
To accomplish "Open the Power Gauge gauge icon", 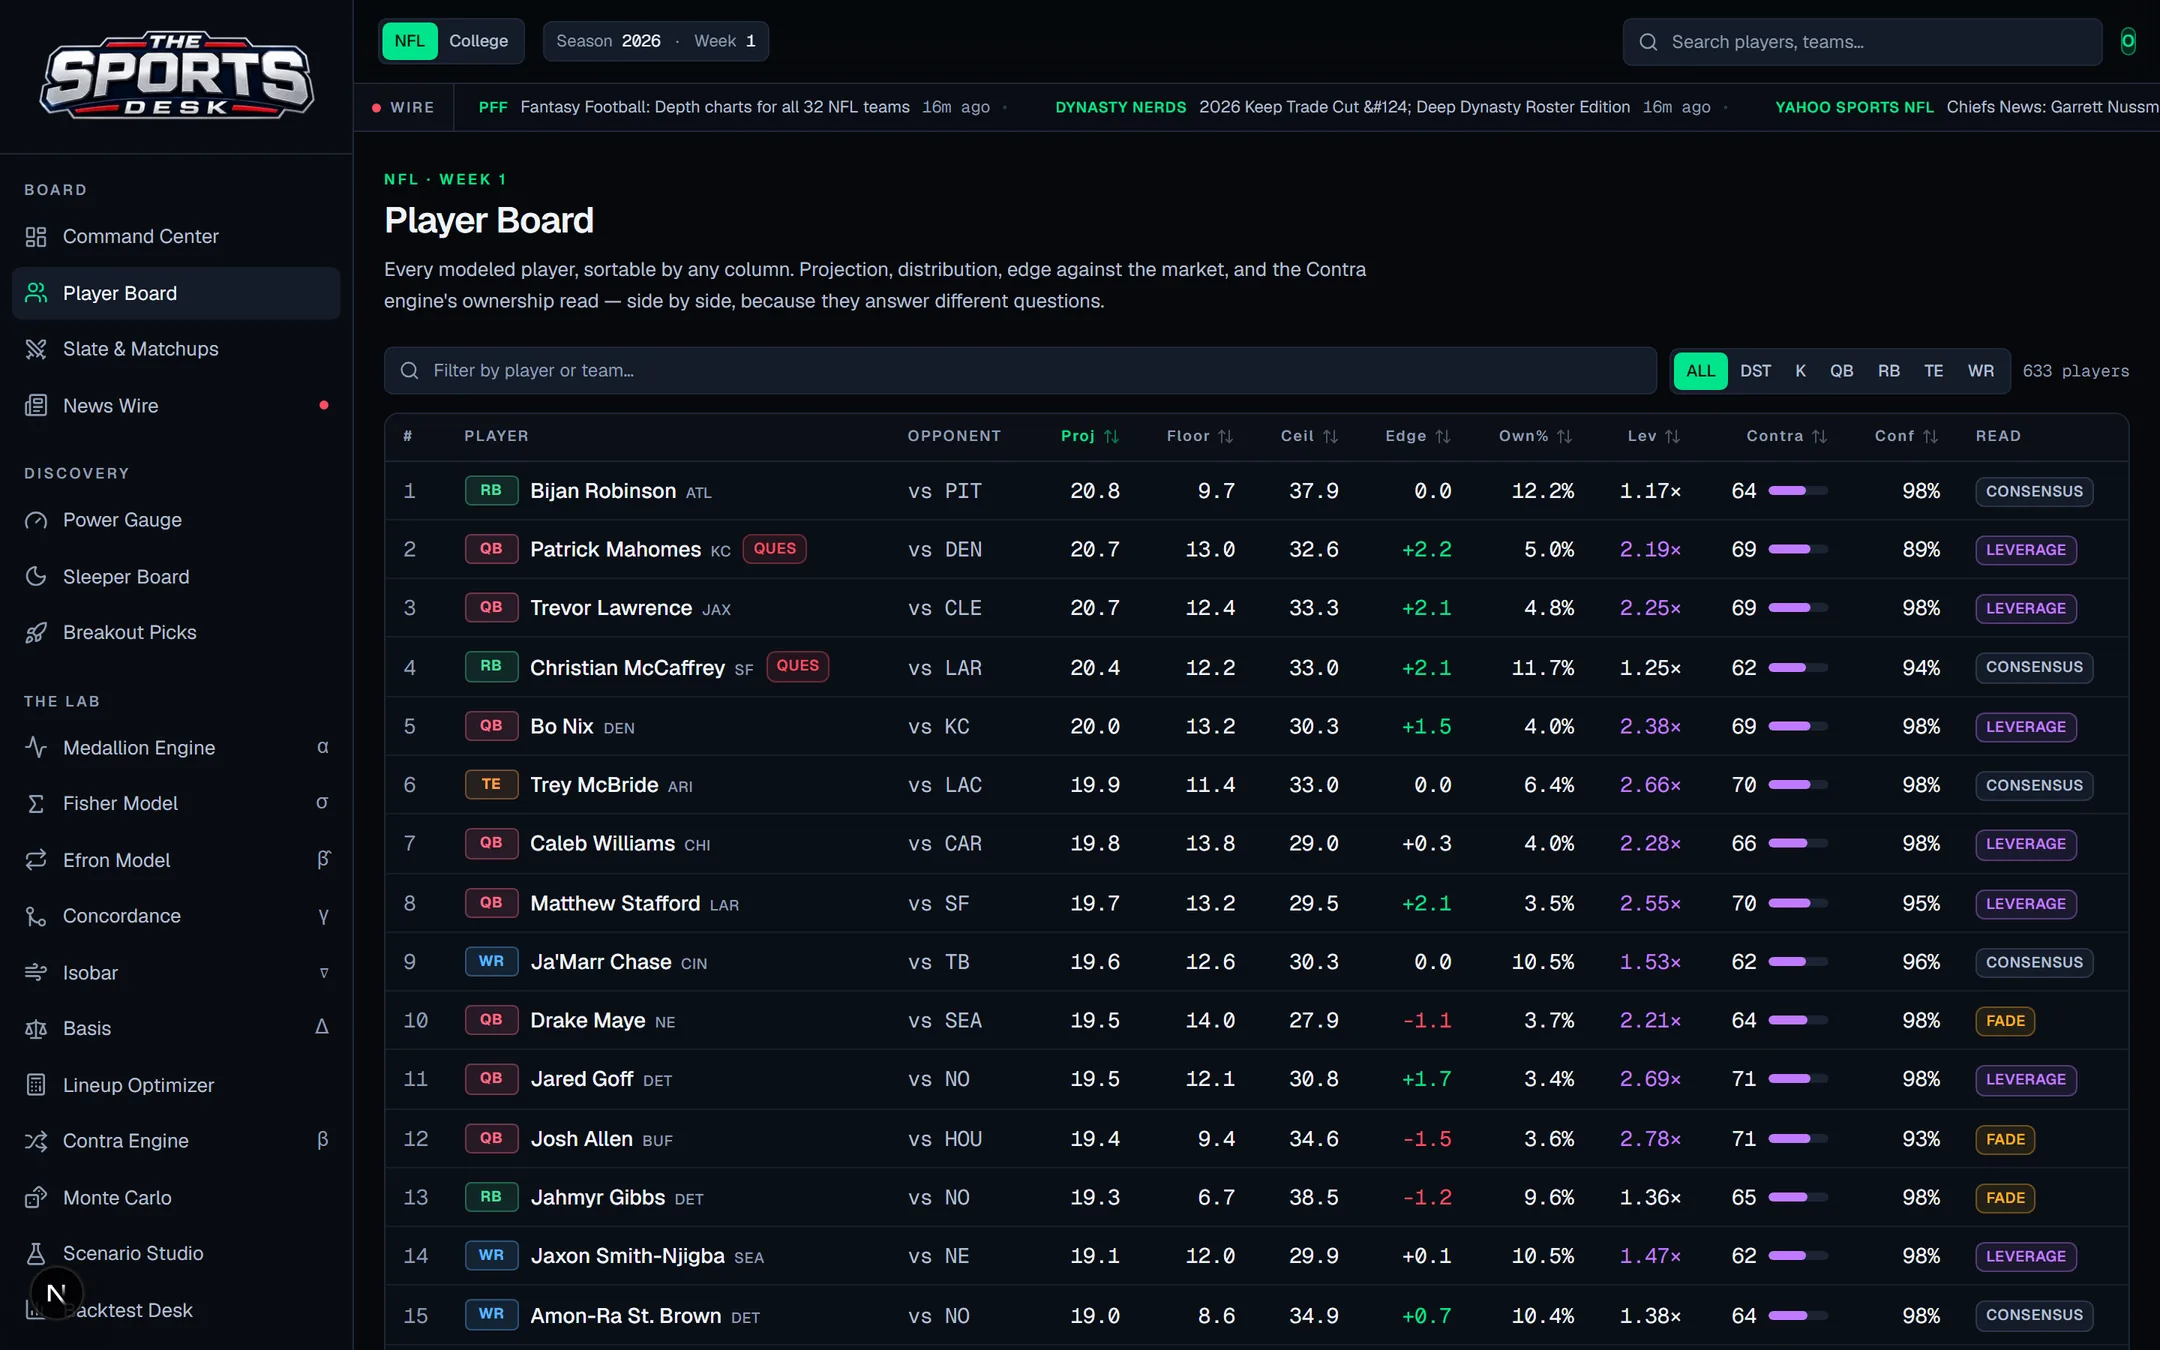I will pos(36,520).
